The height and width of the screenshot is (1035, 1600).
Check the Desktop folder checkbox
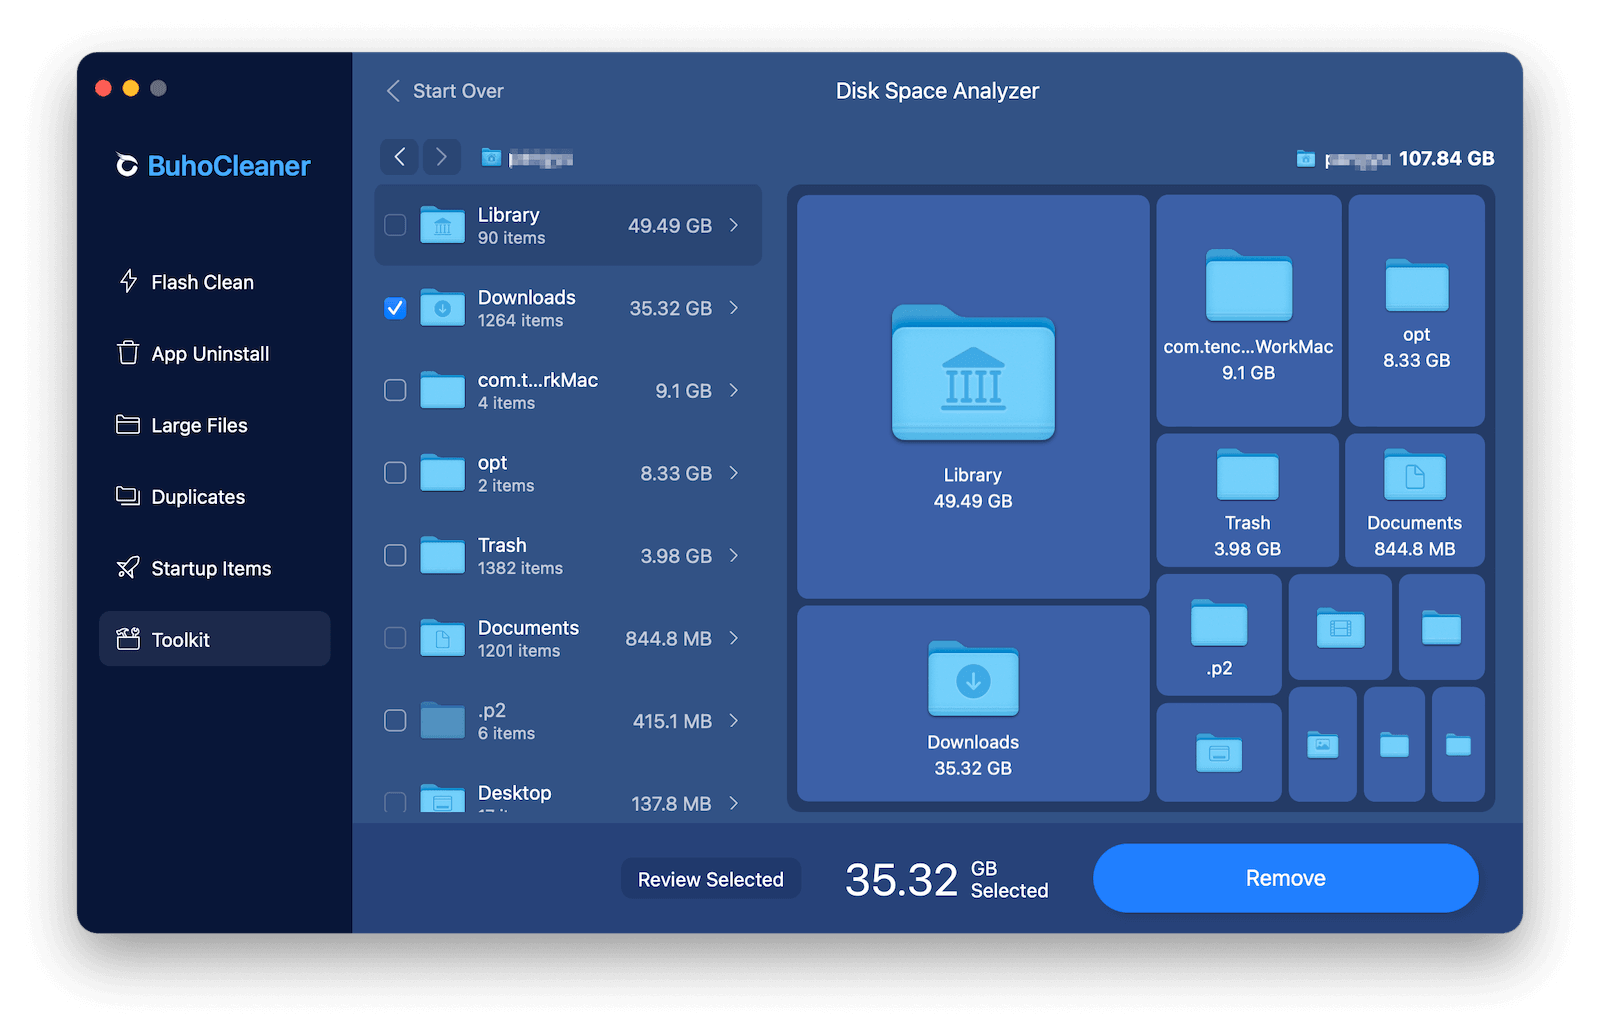pos(395,802)
